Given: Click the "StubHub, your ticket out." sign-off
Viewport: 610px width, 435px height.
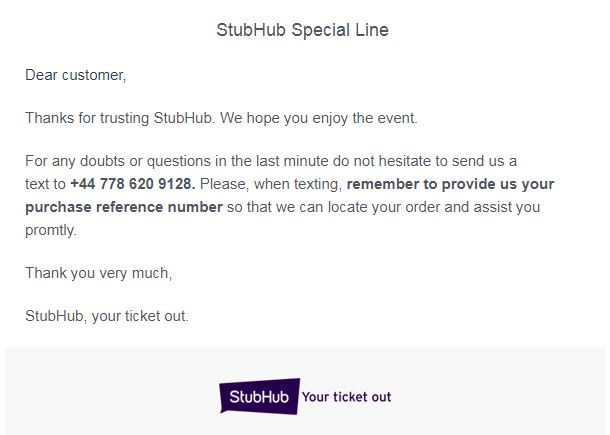Looking at the screenshot, I should click(x=106, y=316).
